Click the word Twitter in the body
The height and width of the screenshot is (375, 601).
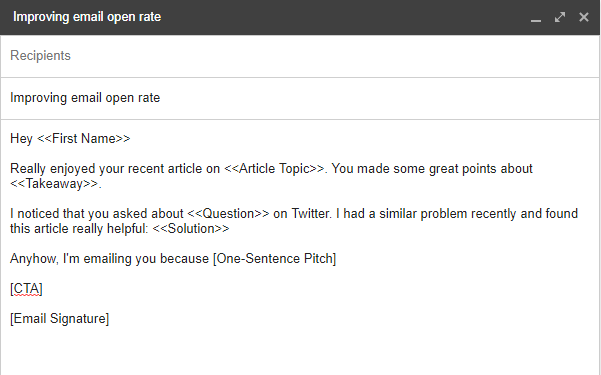click(x=311, y=214)
